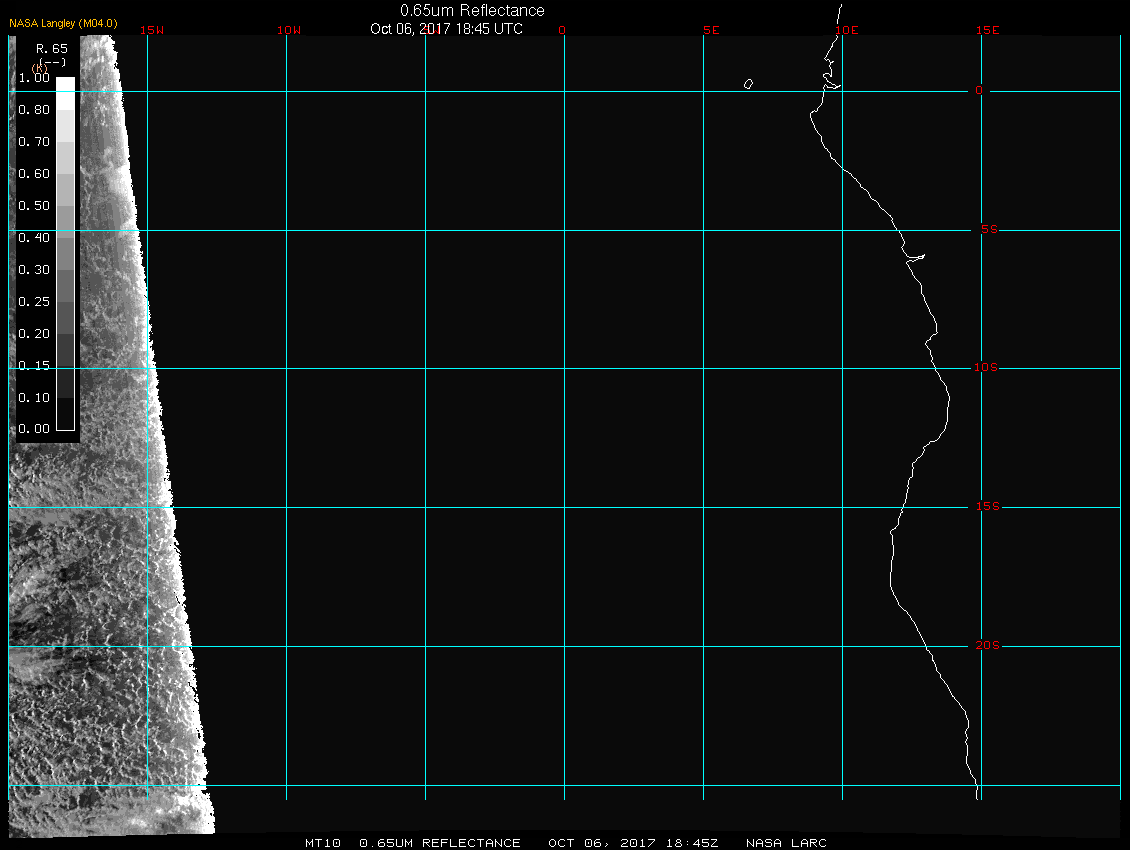
Task: Select the 10E longitude label
Action: (847, 30)
